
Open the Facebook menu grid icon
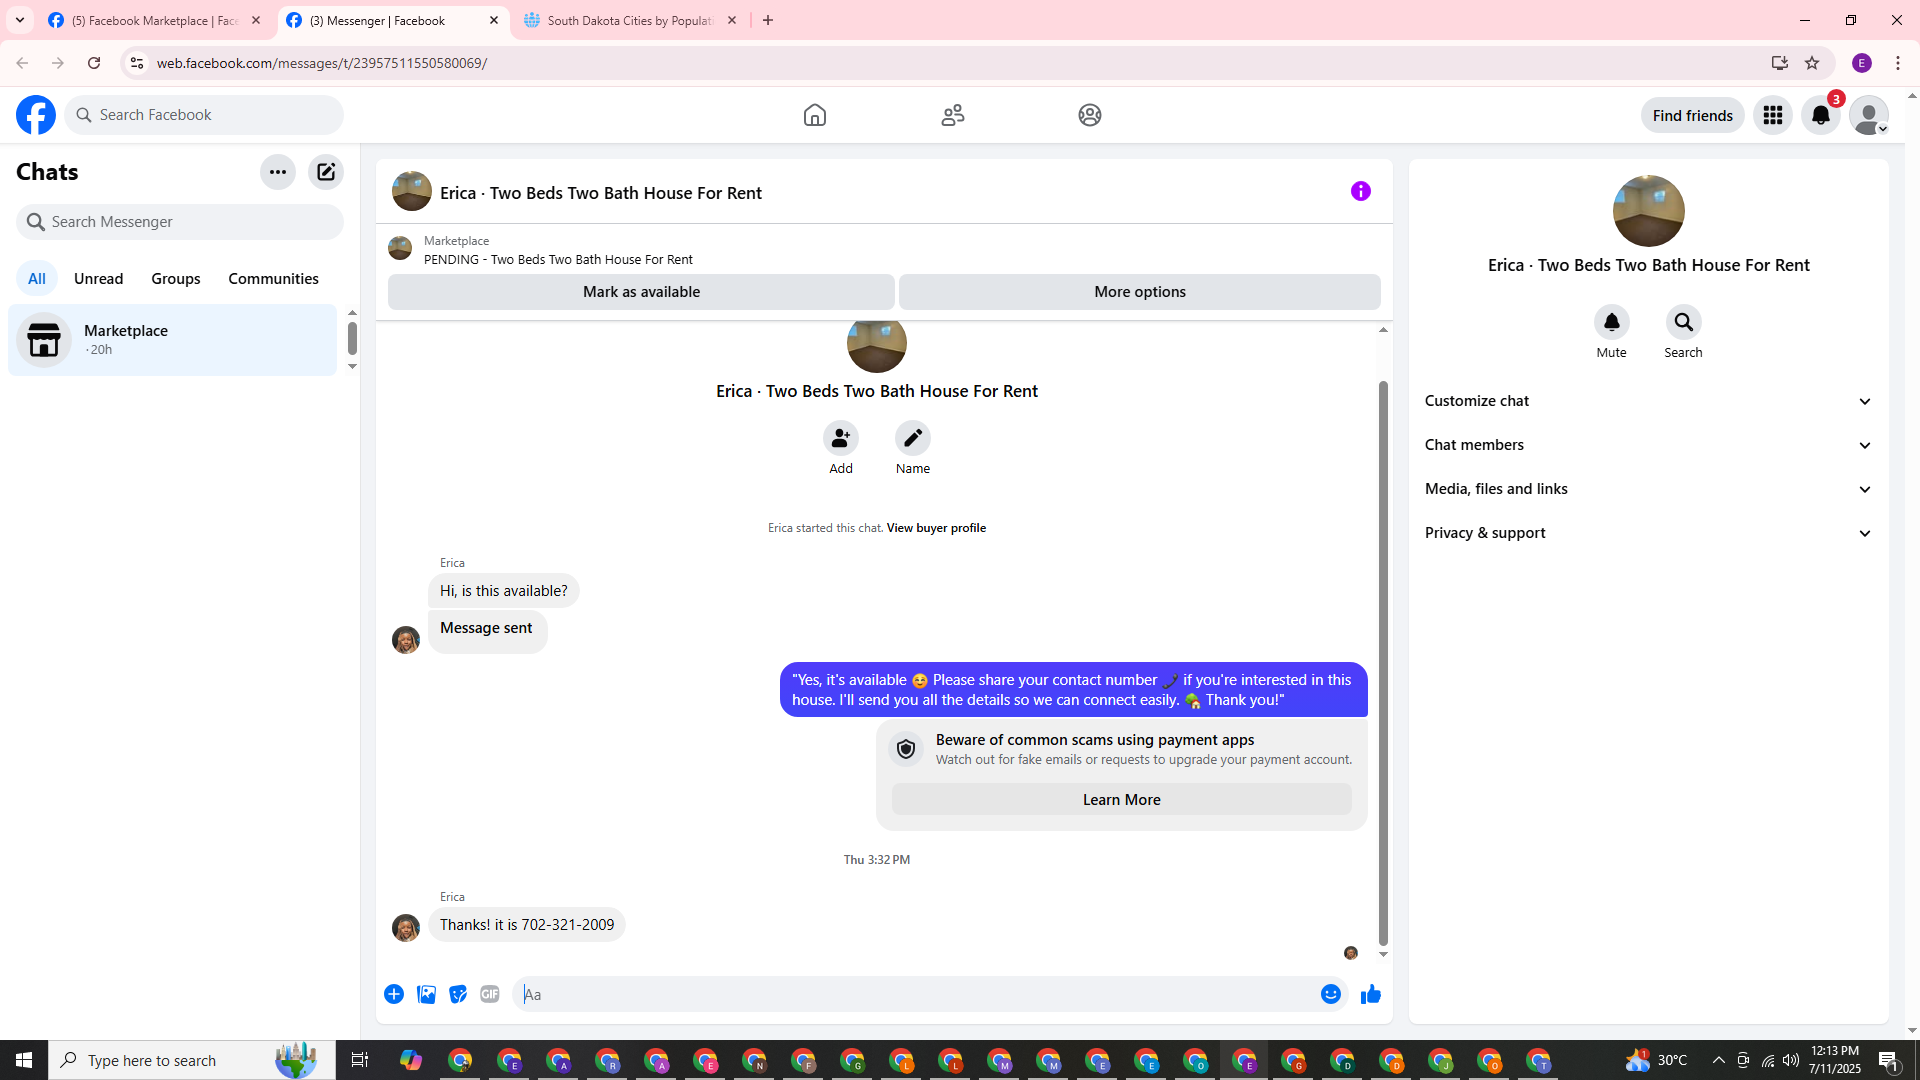[1773, 115]
